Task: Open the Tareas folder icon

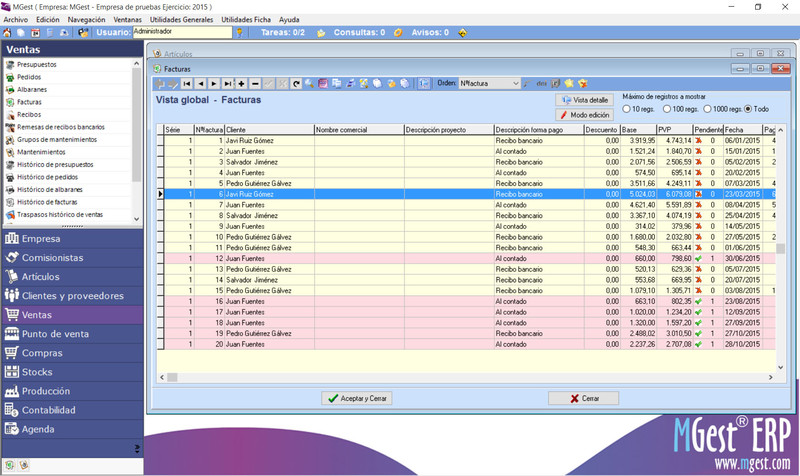Action: pyautogui.click(x=321, y=33)
